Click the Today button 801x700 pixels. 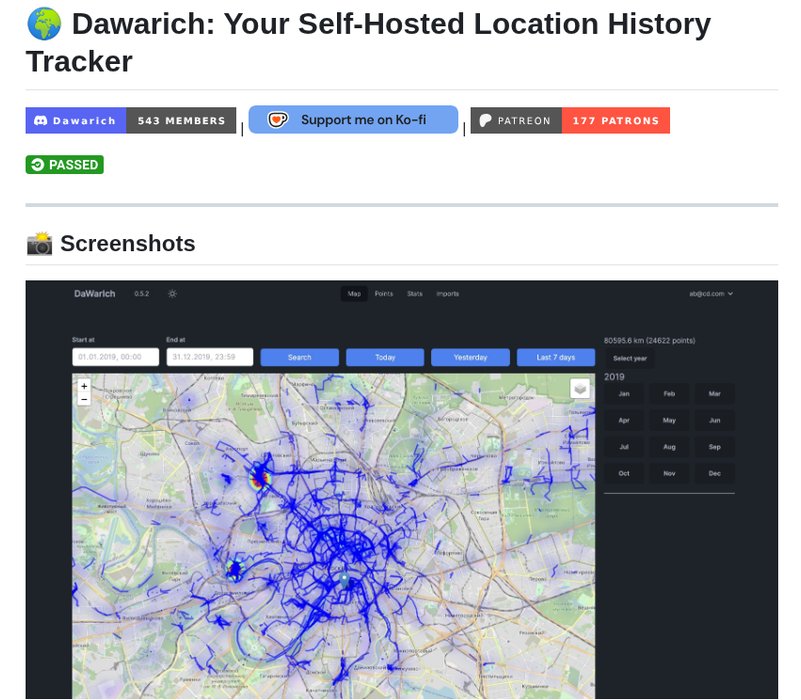pos(385,357)
